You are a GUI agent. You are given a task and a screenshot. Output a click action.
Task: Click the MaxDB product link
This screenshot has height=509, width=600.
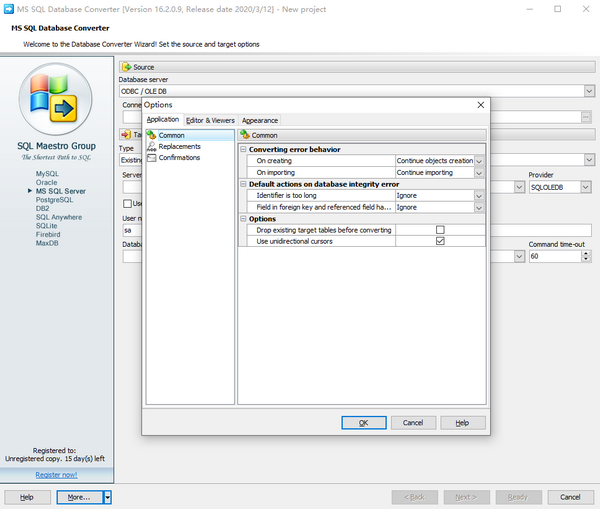coord(47,243)
